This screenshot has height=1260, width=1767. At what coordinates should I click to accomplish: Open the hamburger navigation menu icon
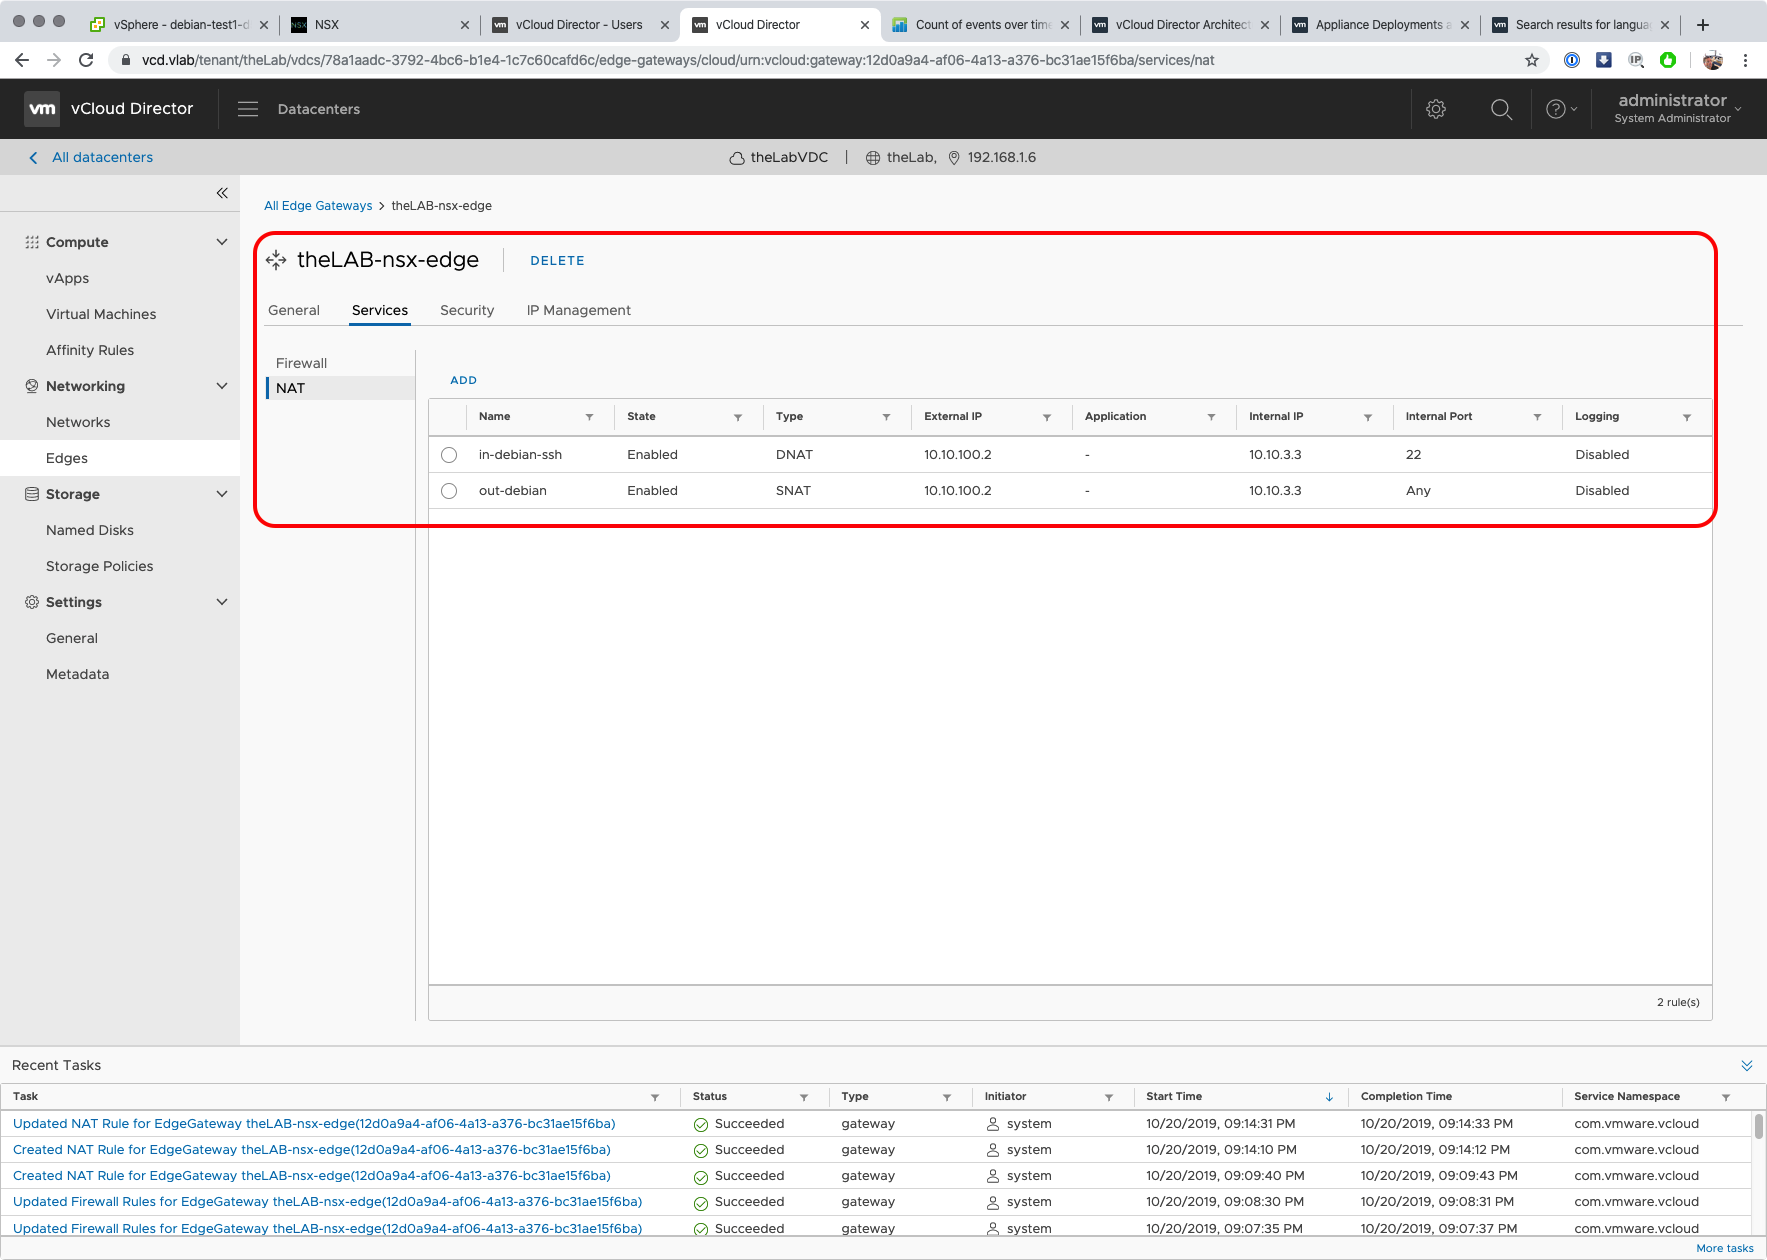tap(248, 109)
